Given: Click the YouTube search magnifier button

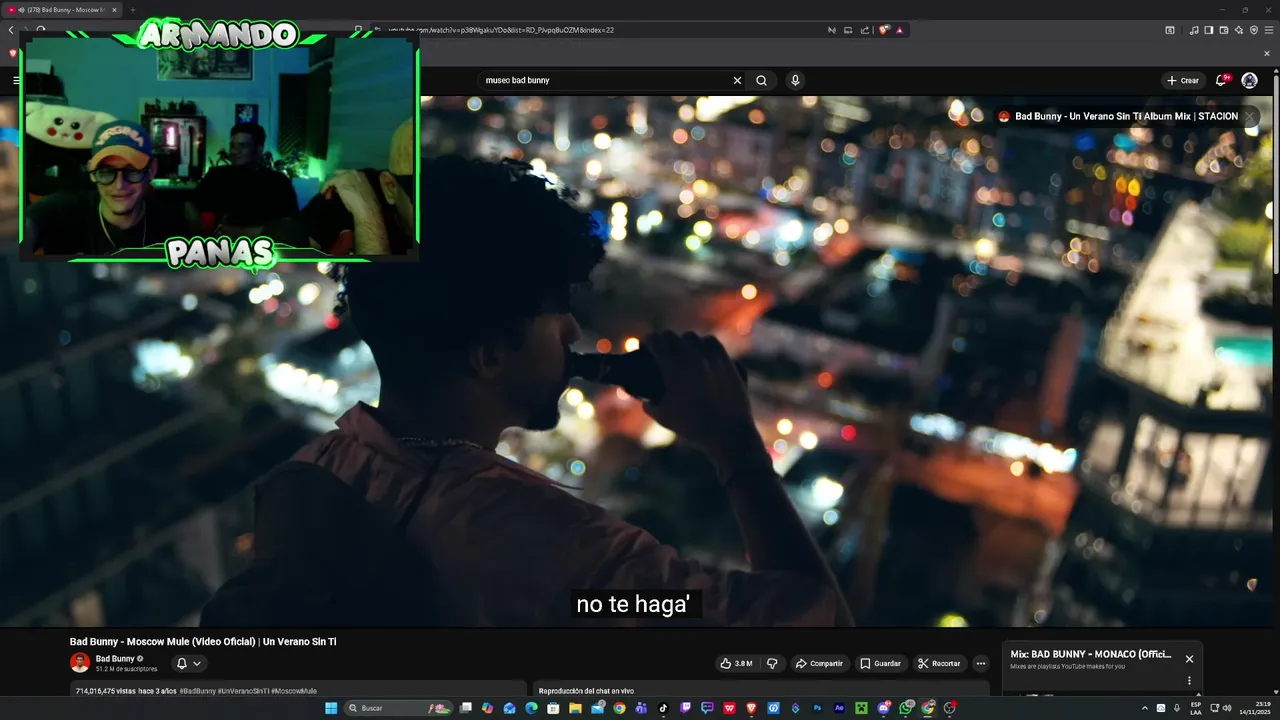Looking at the screenshot, I should tap(761, 80).
